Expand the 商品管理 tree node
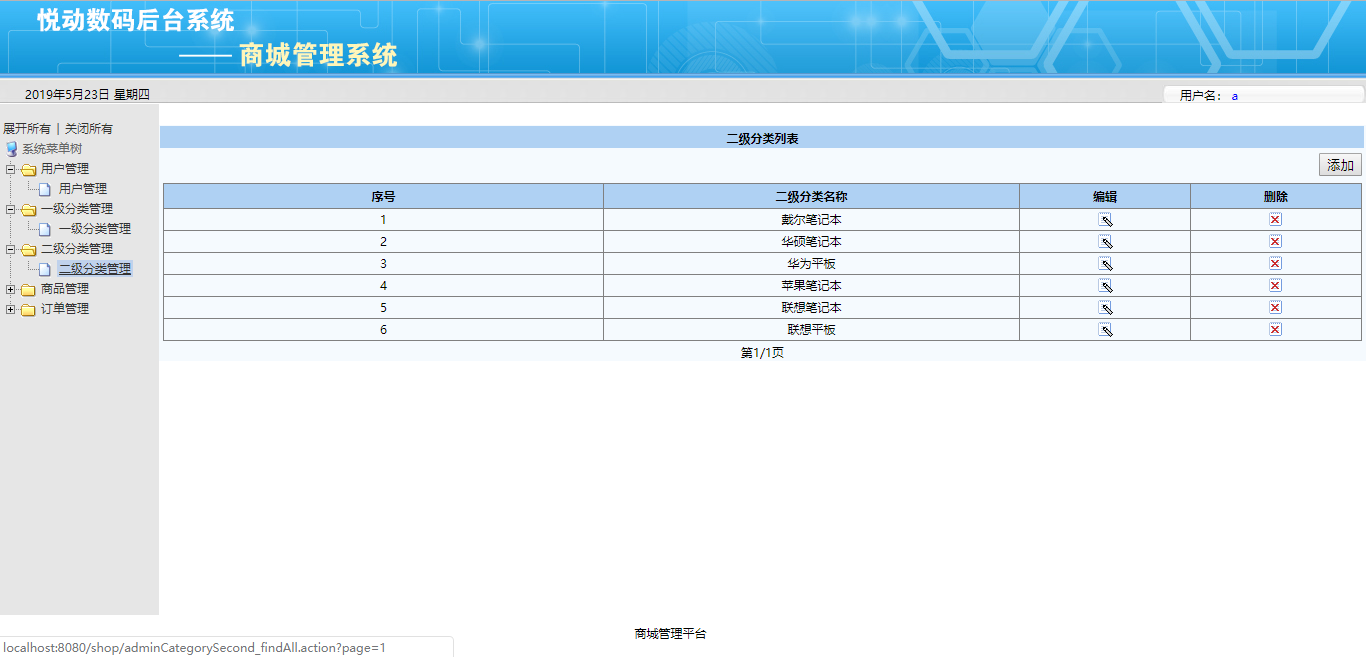 (x=10, y=289)
